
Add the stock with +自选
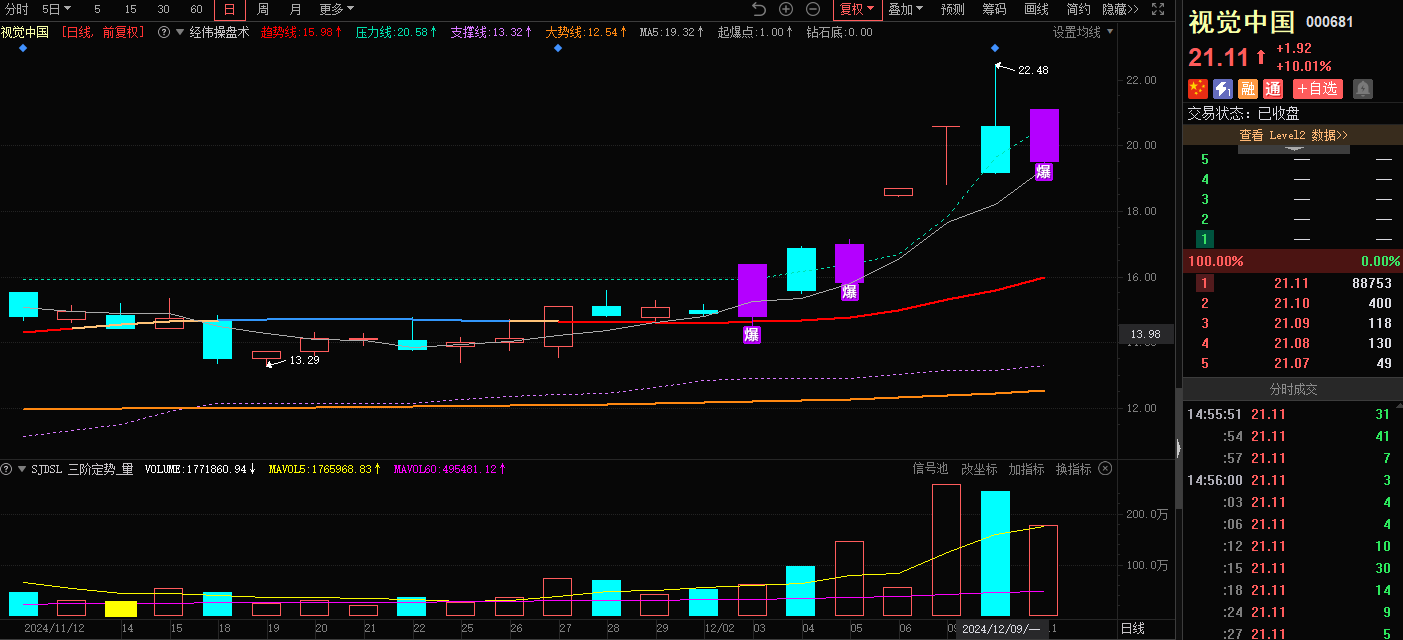1317,88
